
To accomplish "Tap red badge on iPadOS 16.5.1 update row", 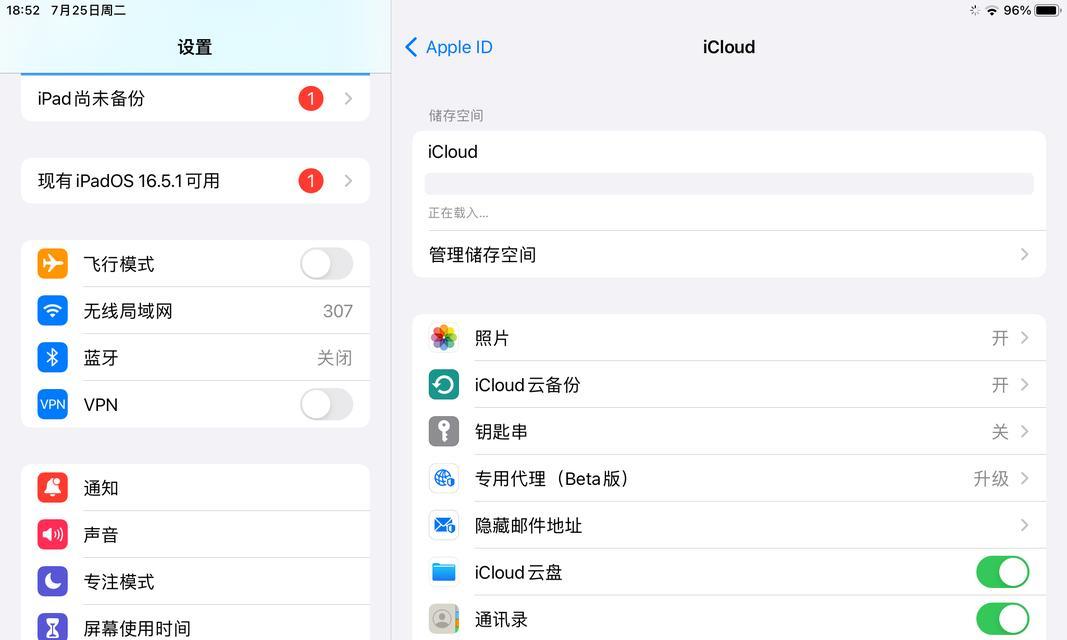I will pos(311,181).
